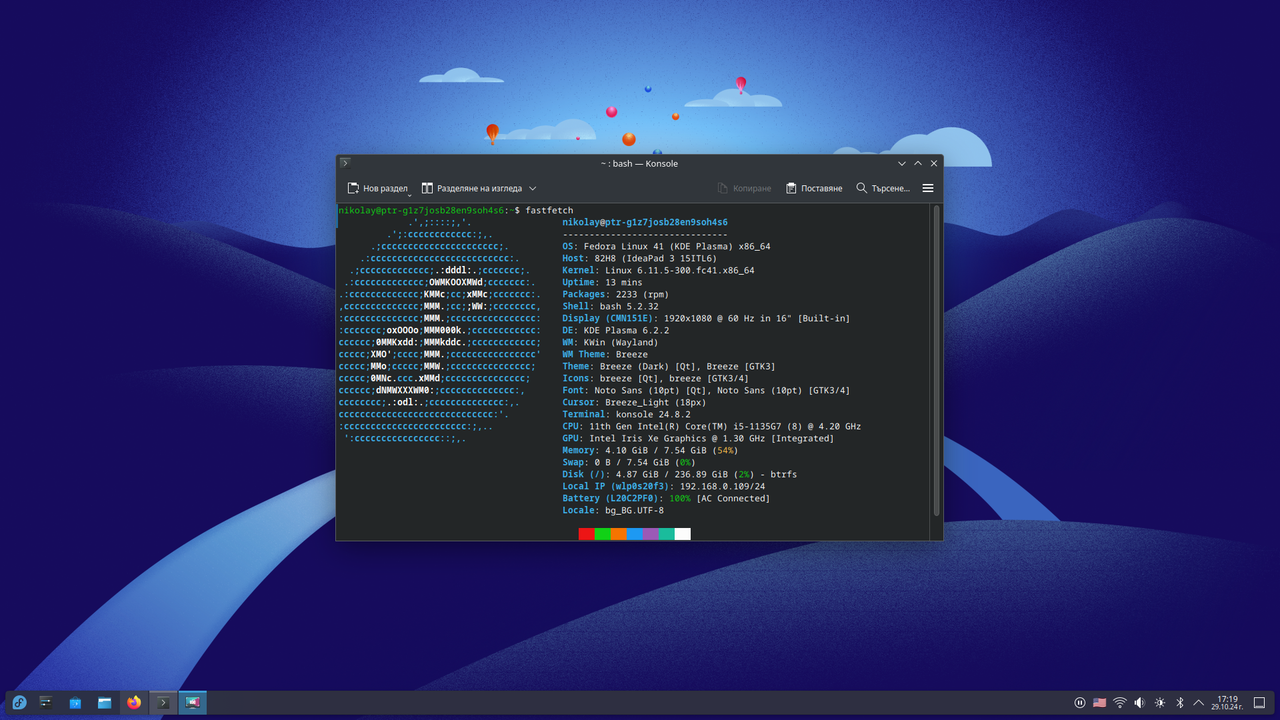Close the Konsole window
1280x720 pixels.
pyautogui.click(x=934, y=163)
